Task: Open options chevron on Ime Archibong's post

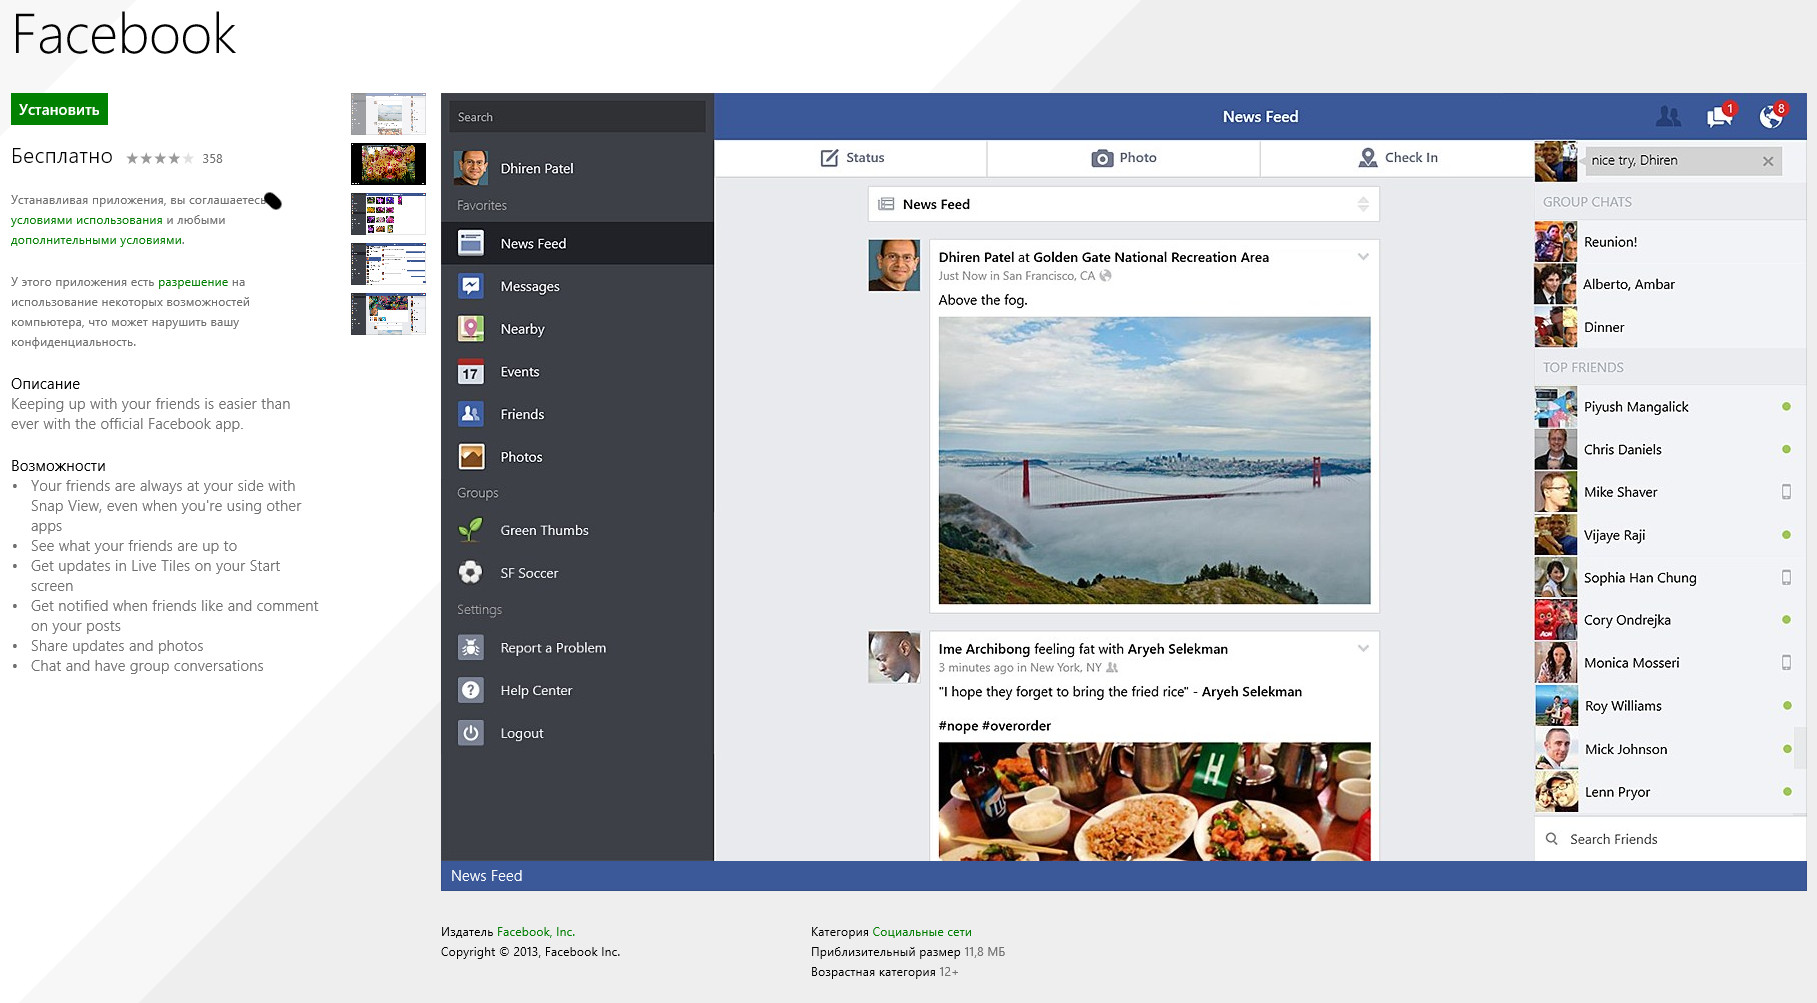Action: [x=1363, y=649]
